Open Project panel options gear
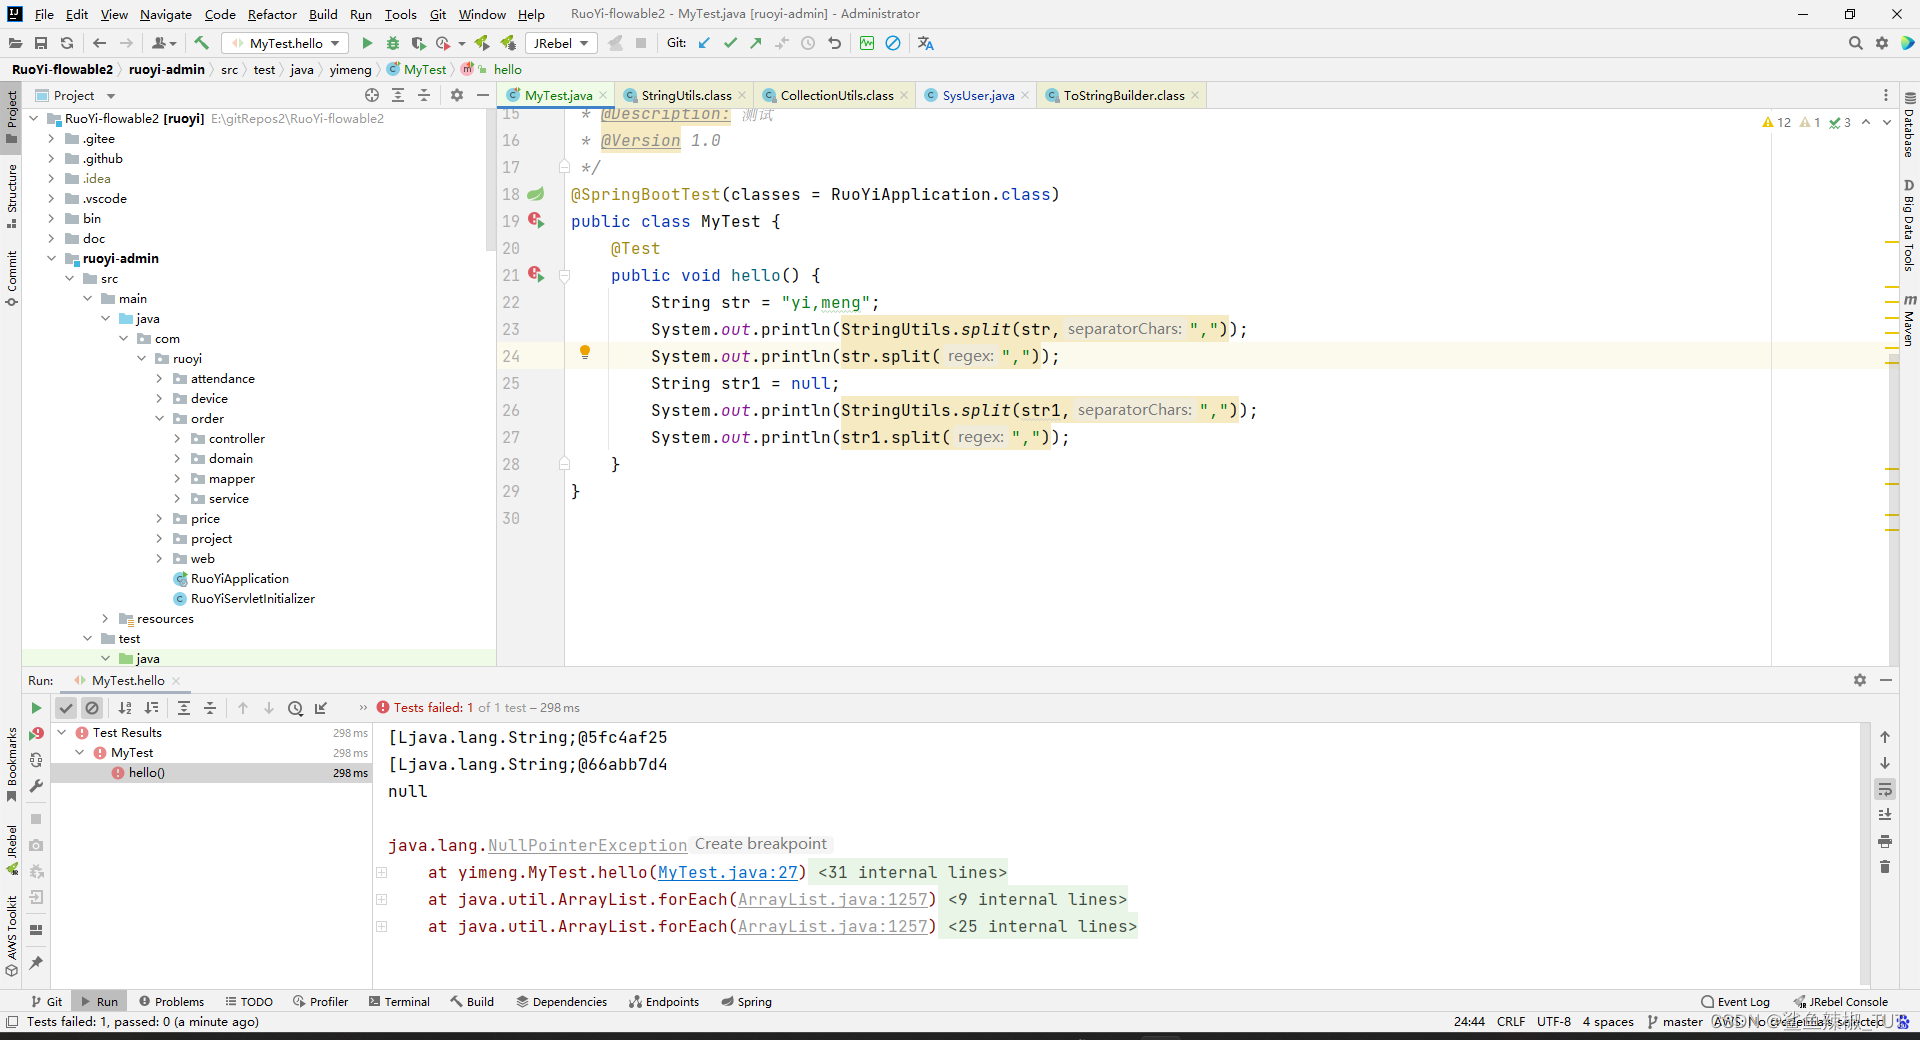This screenshot has width=1920, height=1040. coord(457,95)
